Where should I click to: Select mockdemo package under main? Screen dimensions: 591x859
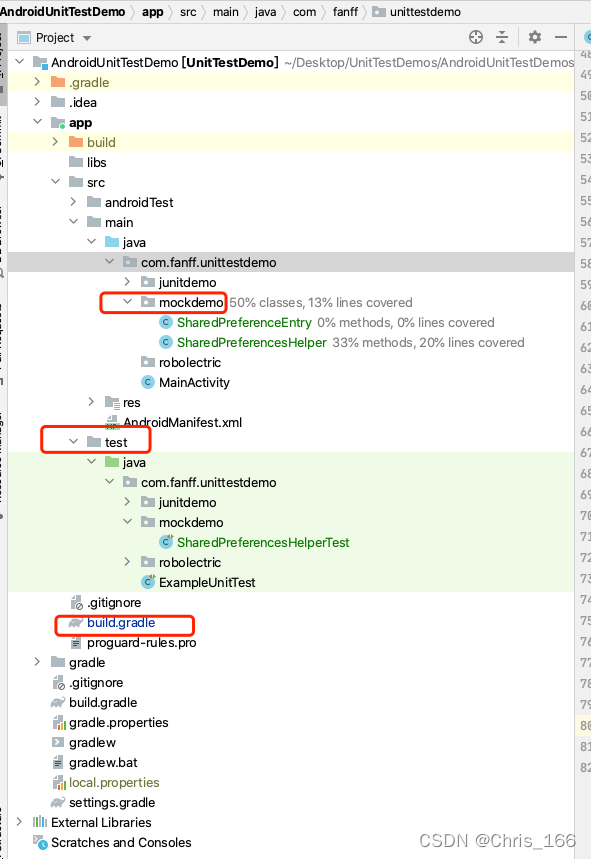191,302
